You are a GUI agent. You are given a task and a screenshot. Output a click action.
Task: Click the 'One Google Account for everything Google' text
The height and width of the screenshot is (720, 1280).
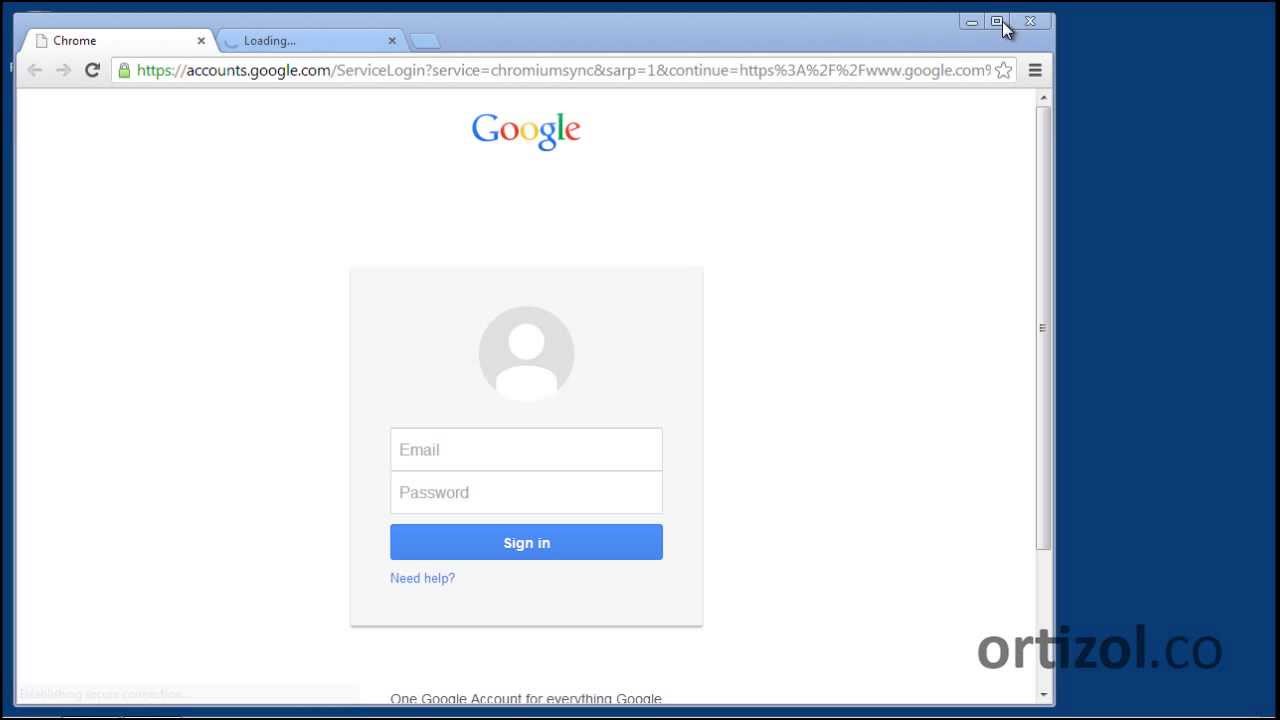coord(526,699)
